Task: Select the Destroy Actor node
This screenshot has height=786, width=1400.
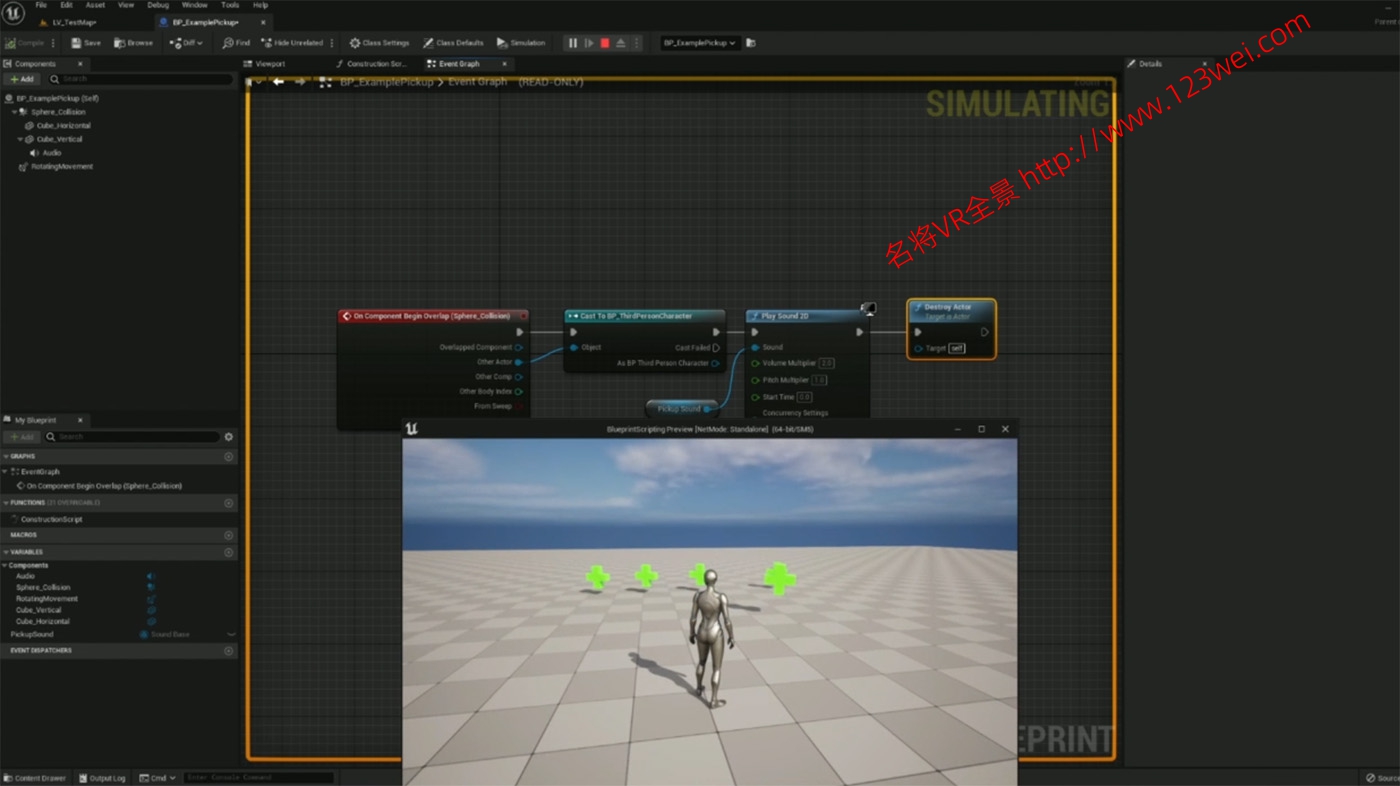Action: tap(950, 307)
